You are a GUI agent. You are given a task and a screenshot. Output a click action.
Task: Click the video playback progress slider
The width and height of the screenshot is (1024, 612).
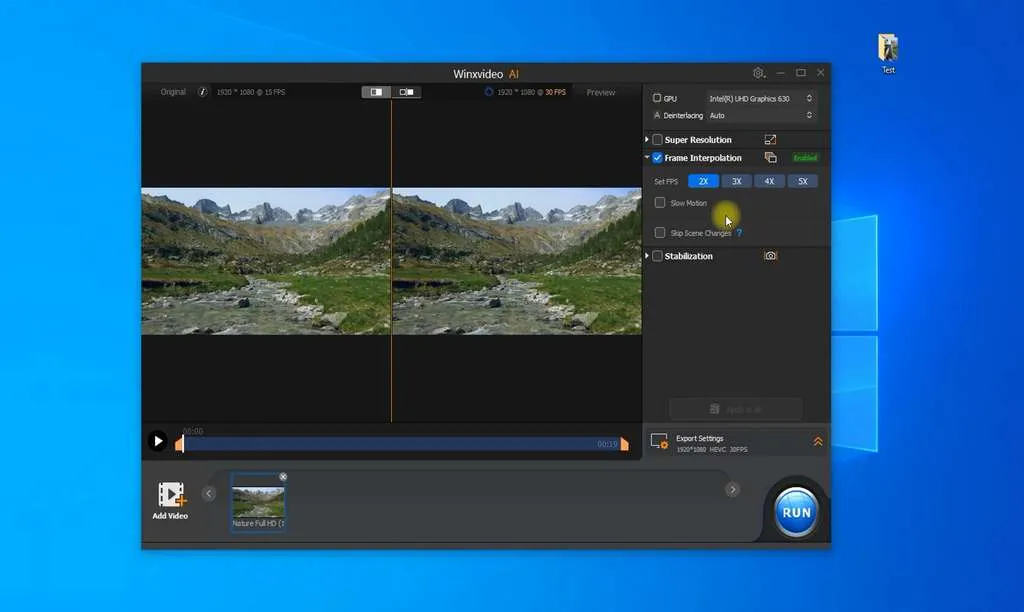click(x=400, y=443)
